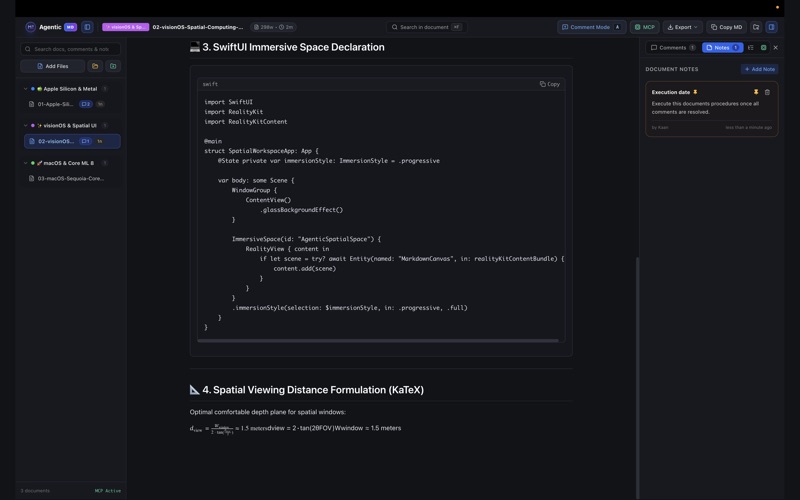Click the 'import RealityKitContent' code line

(x=245, y=122)
